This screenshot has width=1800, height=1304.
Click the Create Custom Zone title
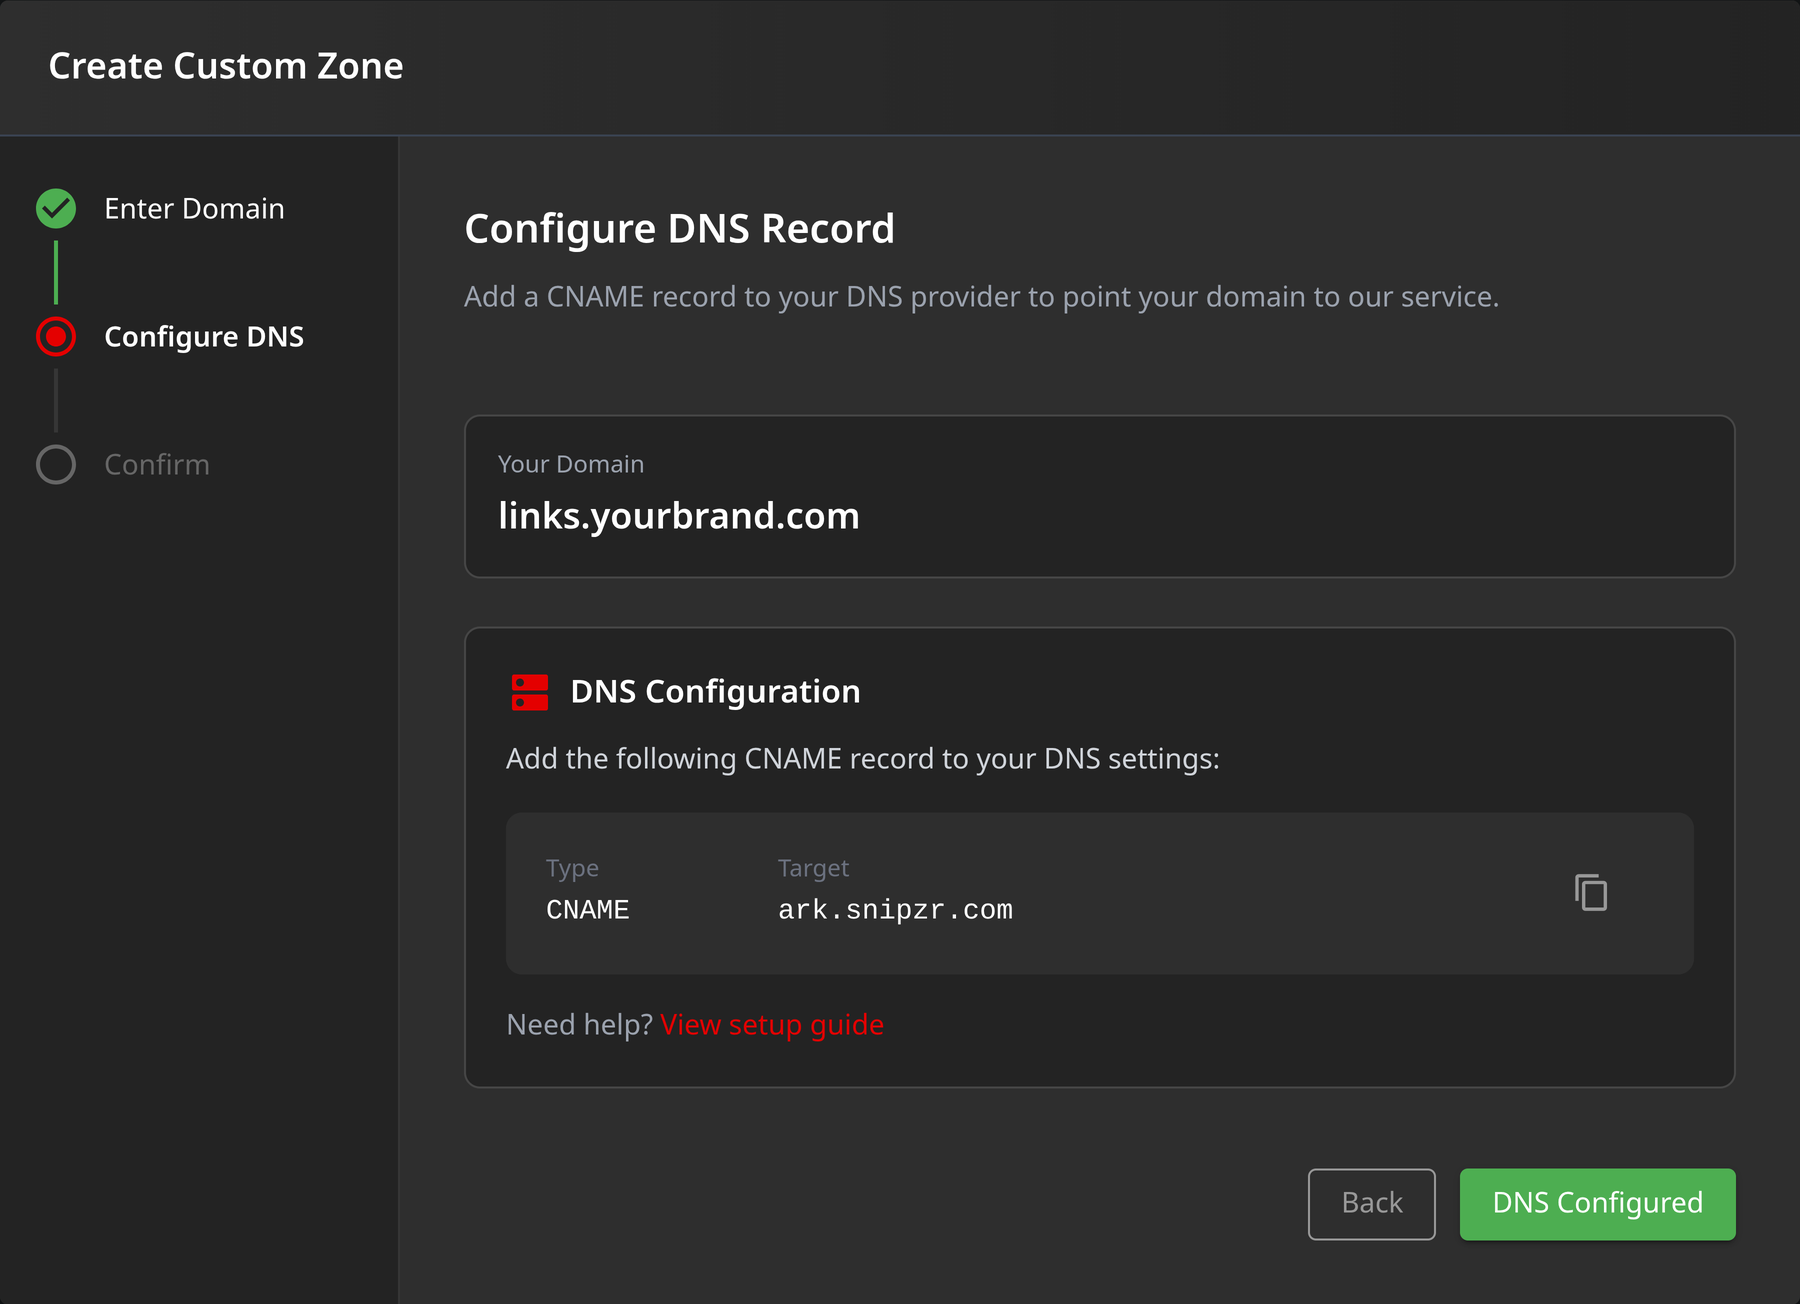pyautogui.click(x=226, y=66)
